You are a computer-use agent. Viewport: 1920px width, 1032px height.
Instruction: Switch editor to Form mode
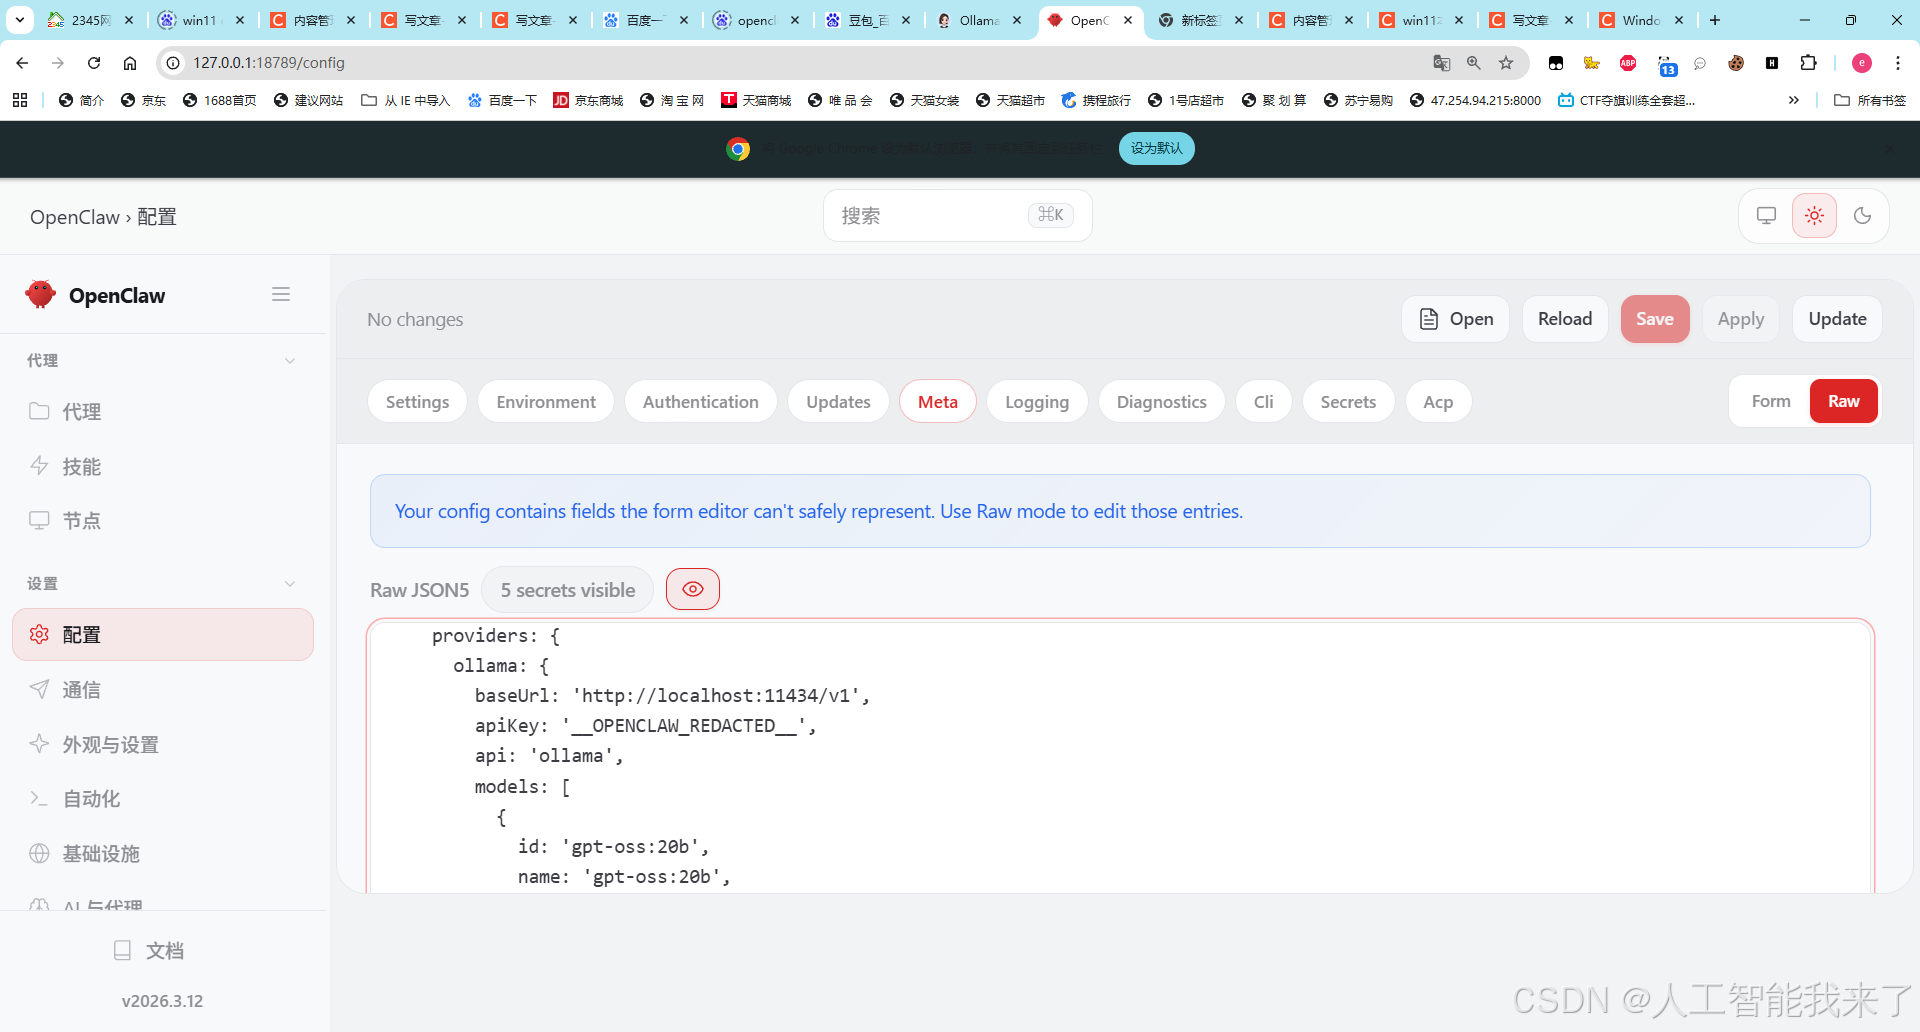click(1770, 401)
